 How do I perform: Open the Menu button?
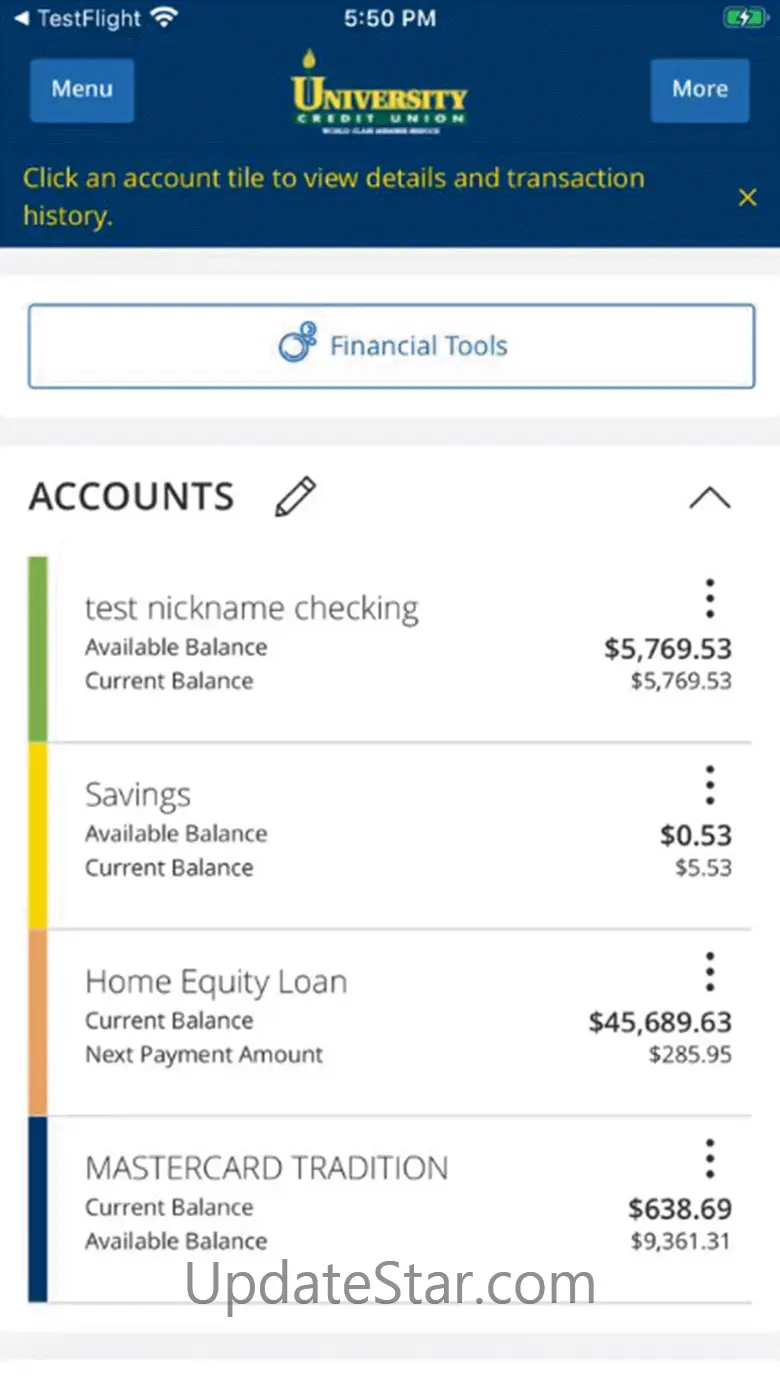point(82,90)
